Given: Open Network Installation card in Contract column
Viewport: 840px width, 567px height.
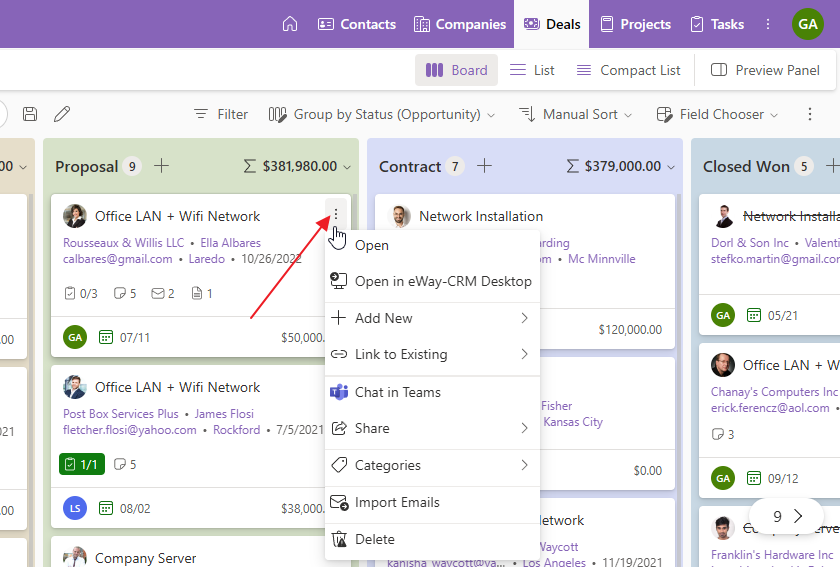Looking at the screenshot, I should pos(481,216).
